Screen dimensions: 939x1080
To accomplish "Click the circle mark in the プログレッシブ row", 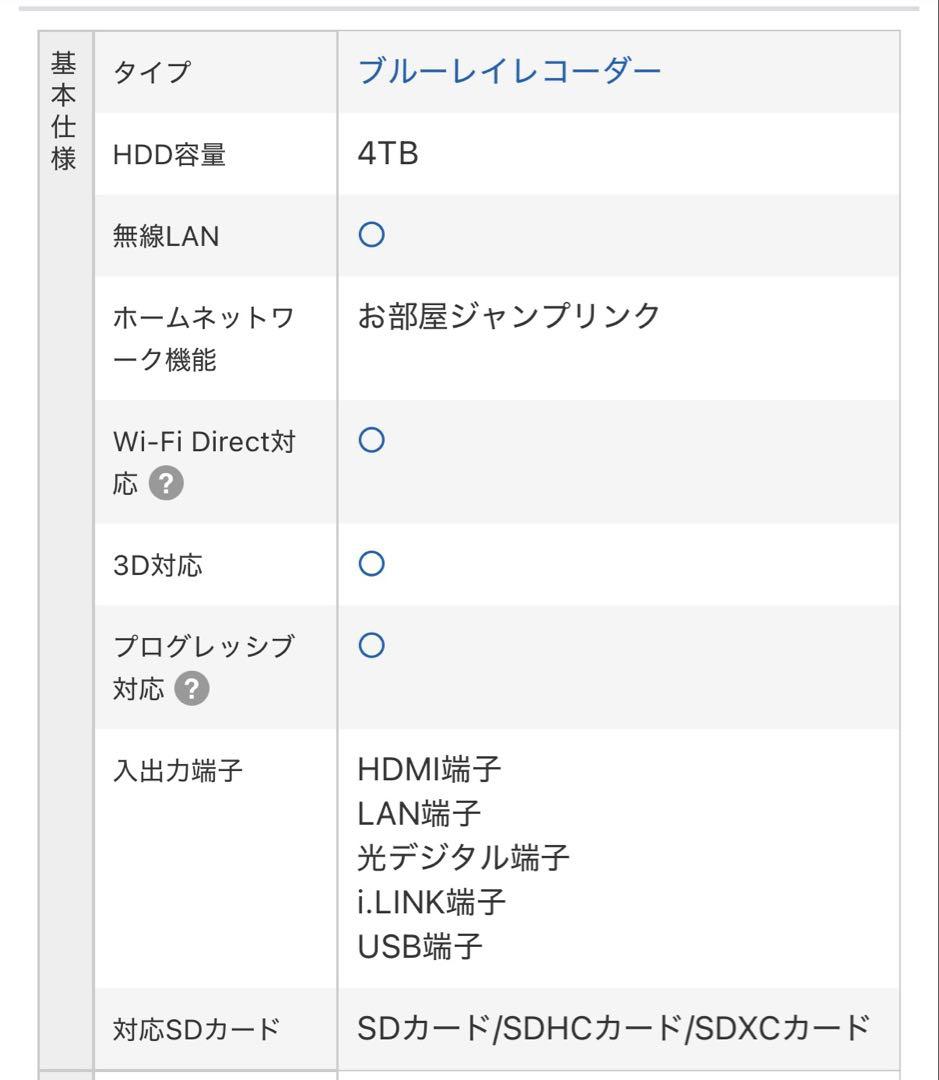I will click(x=372, y=647).
